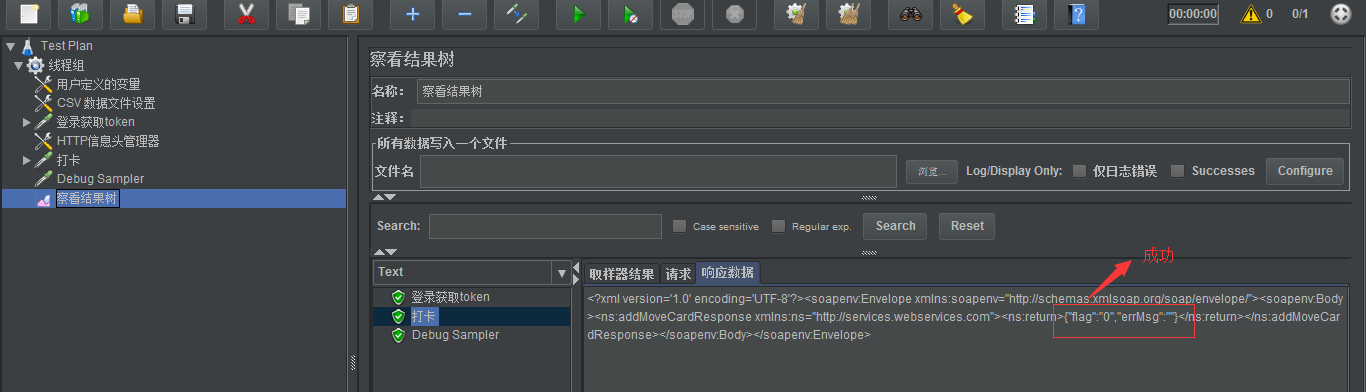This screenshot has height=392, width=1366.
Task: Select CSV 数据文件设置 element
Action: [x=105, y=103]
